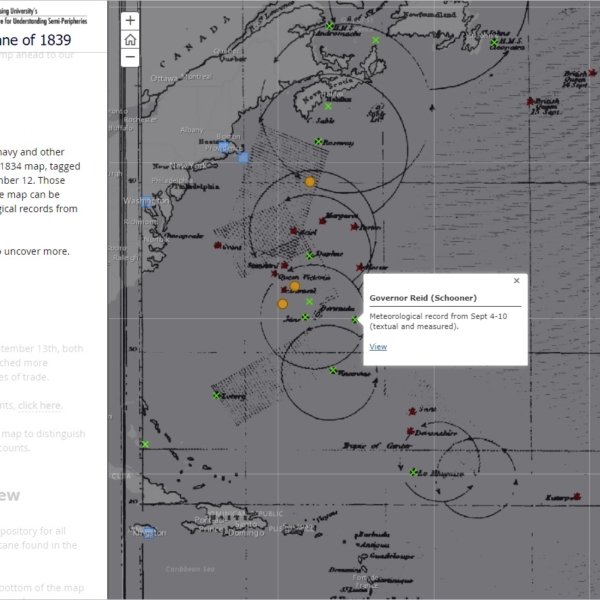Image resolution: width=600 pixels, height=600 pixels.
Task: Click green X marker in Newfoundland
Action: pyautogui.click(x=376, y=40)
